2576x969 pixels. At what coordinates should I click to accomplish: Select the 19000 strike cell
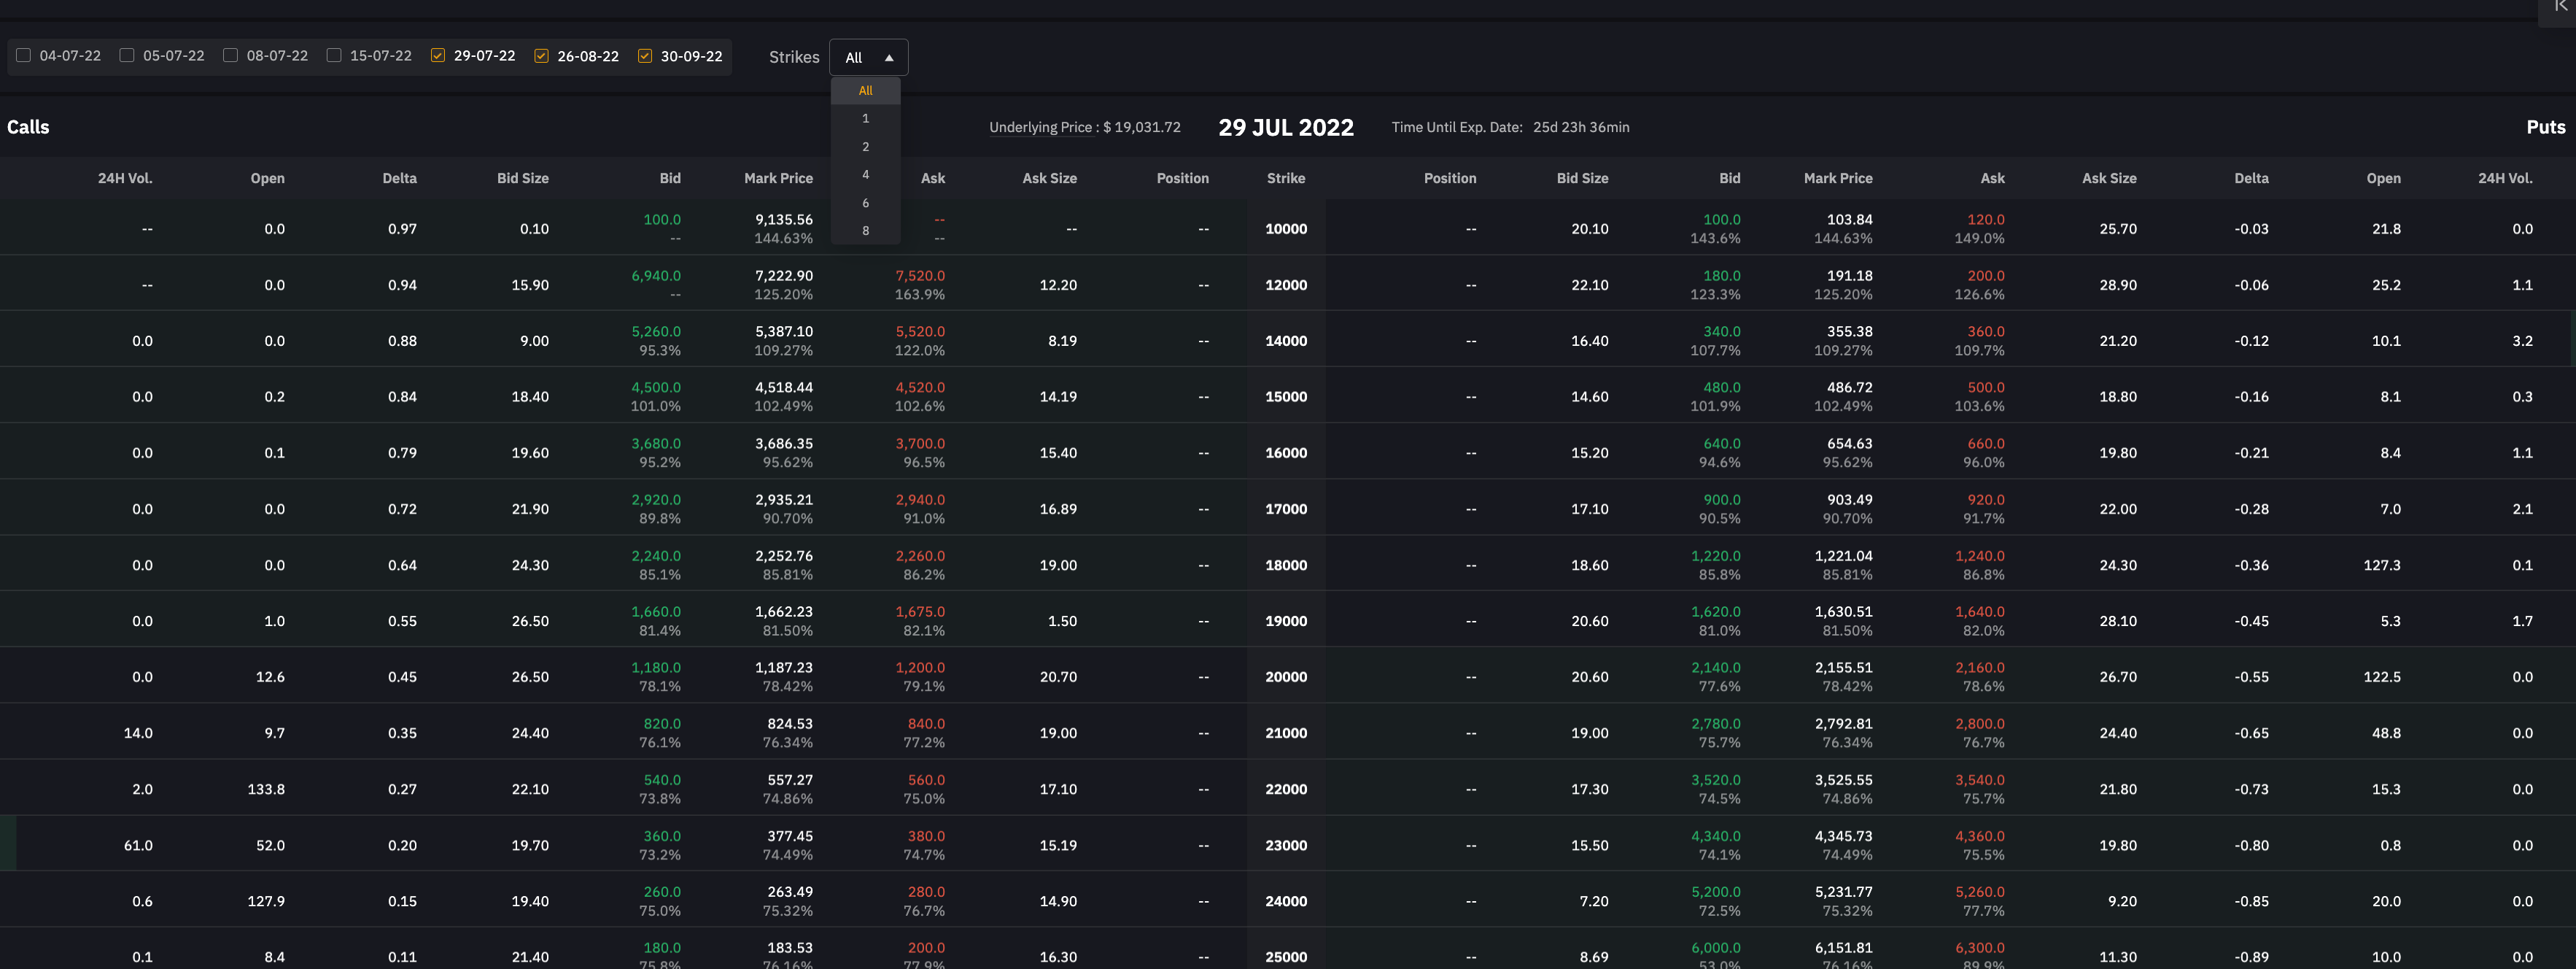(1286, 621)
